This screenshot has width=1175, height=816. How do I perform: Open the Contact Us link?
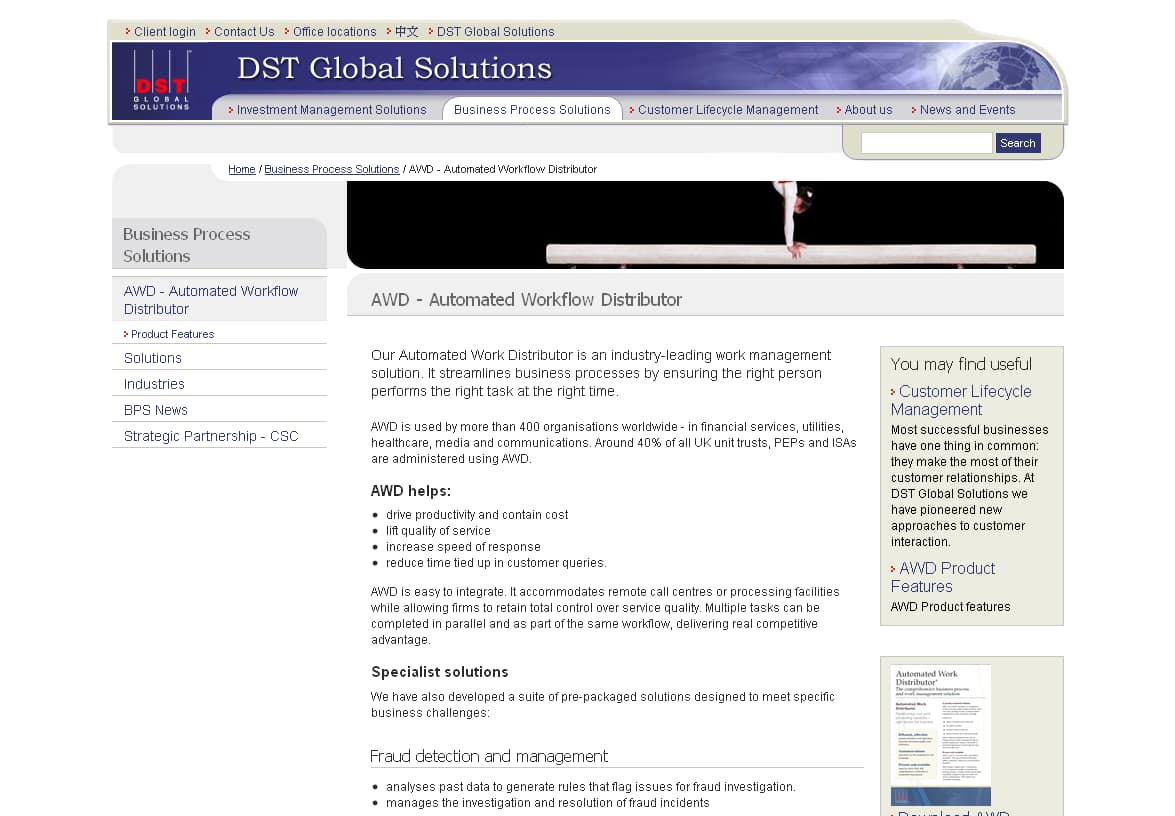coord(243,32)
